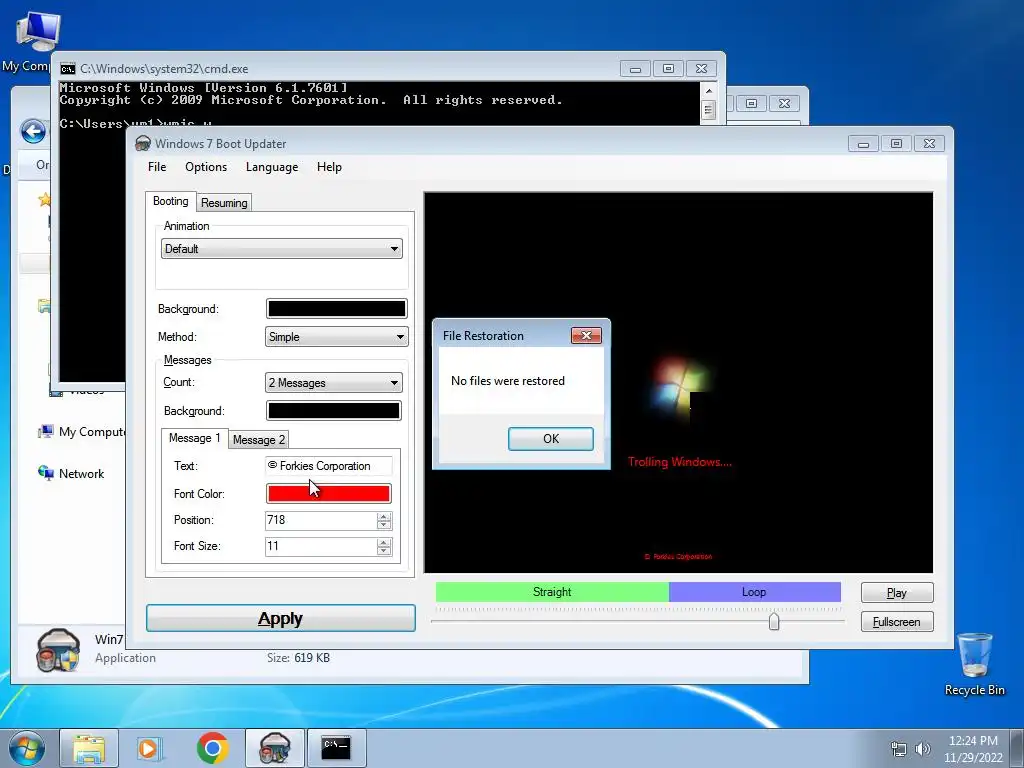Viewport: 1024px width, 768px height.
Task: Click the red Font Color swatch
Action: [328, 494]
